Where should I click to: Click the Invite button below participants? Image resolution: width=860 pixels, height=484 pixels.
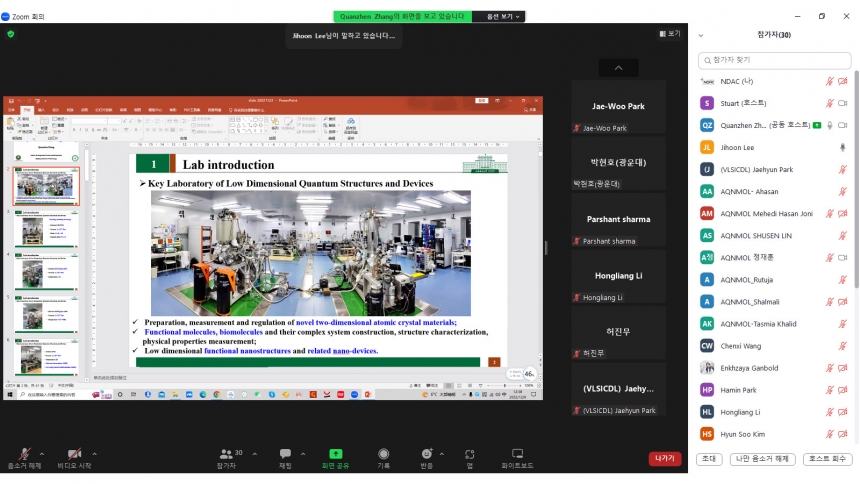click(x=709, y=459)
